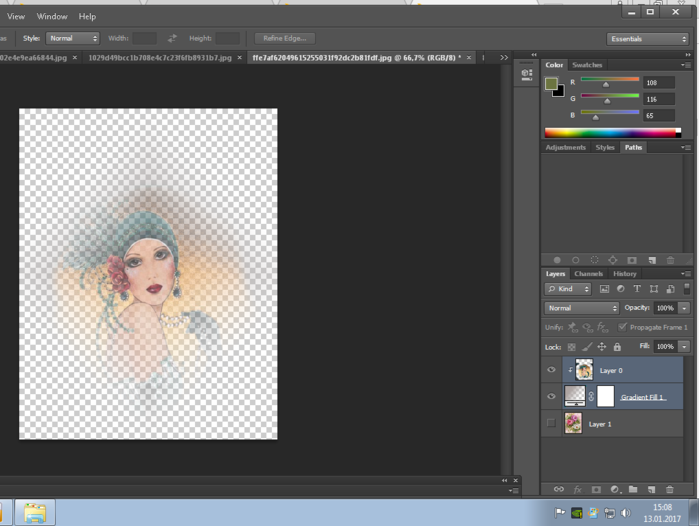Viewport: 699px width, 526px height.
Task: Toggle type layer filter icon
Action: tap(637, 289)
